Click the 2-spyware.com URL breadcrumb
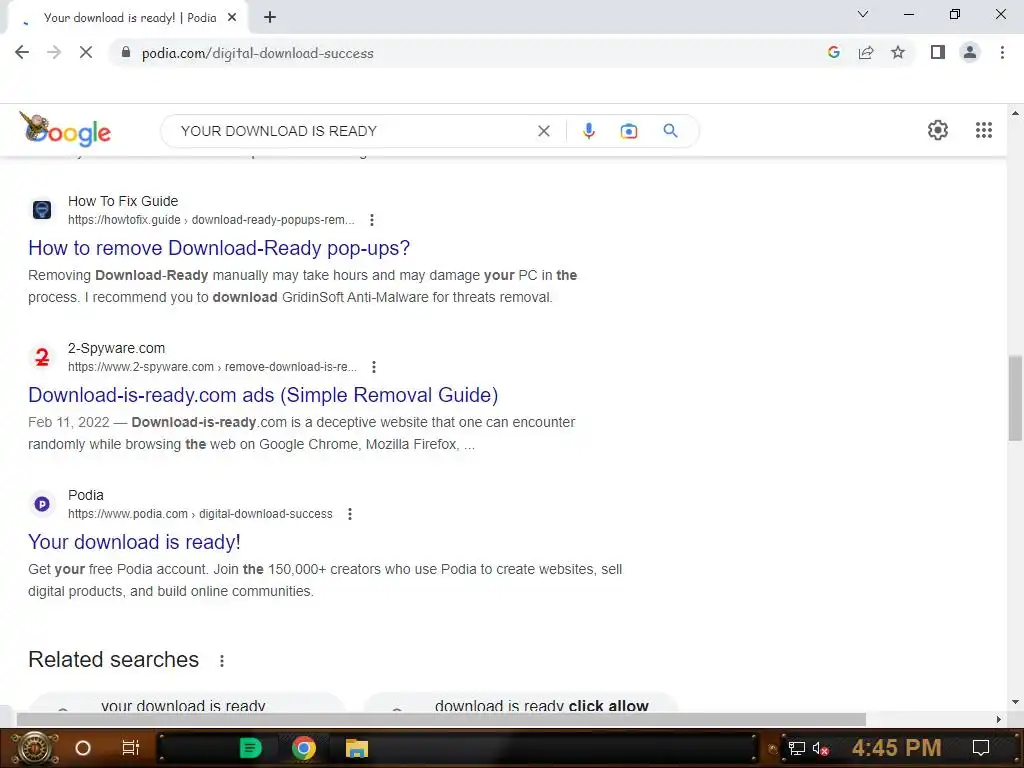 point(212,367)
